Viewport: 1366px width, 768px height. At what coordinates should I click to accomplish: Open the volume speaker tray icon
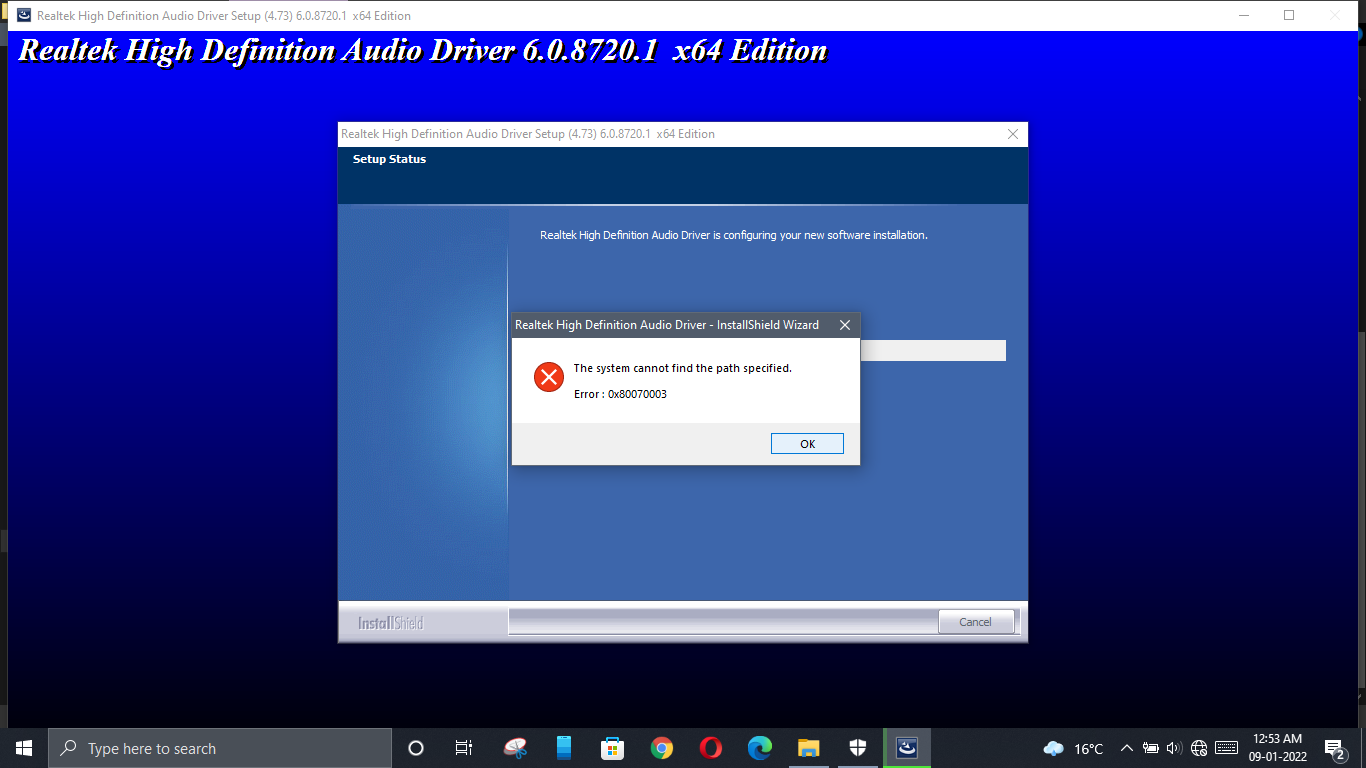pos(1174,748)
